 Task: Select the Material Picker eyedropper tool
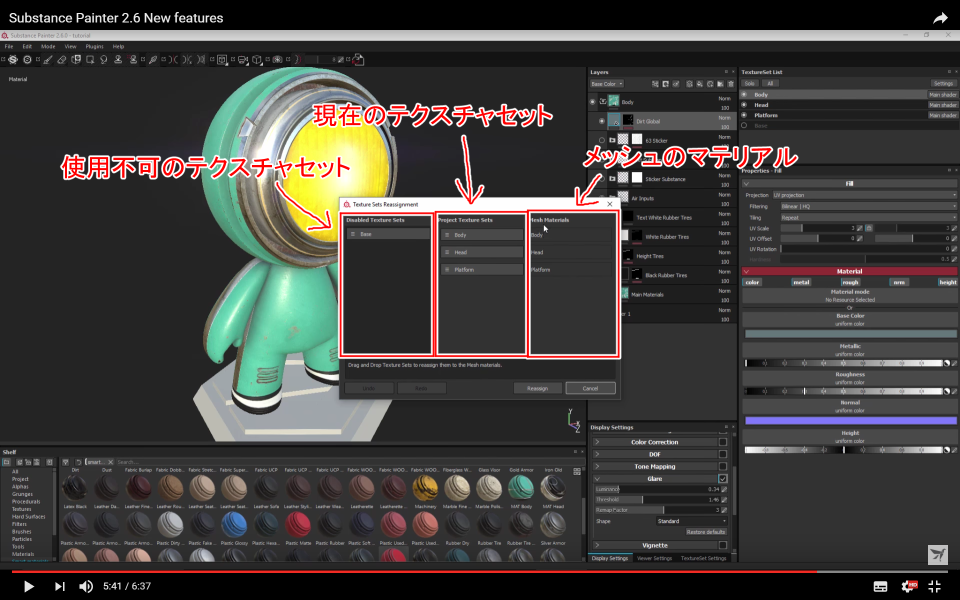pyautogui.click(x=154, y=59)
